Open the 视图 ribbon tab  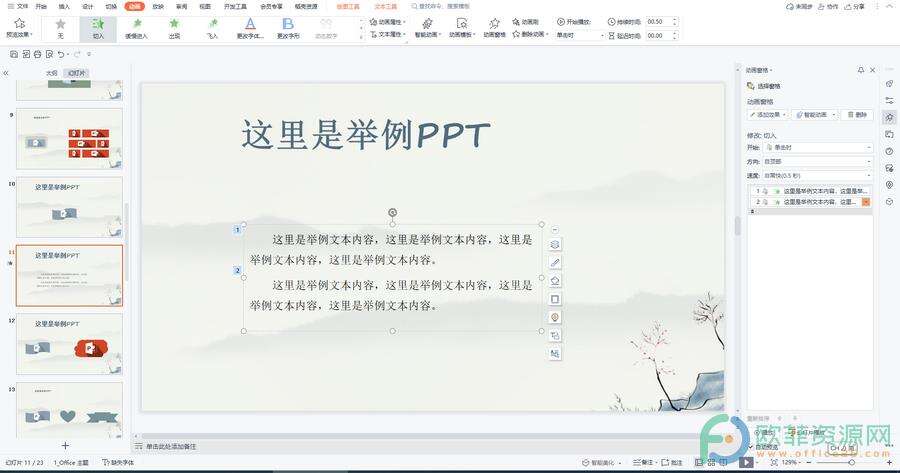(205, 6)
